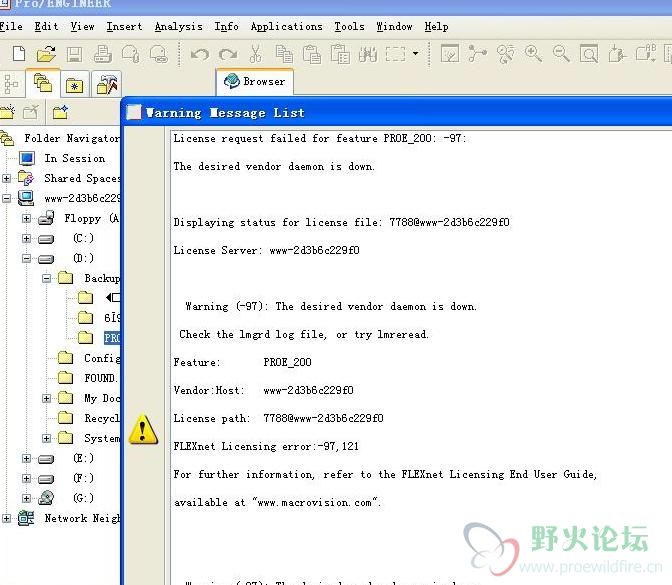Expand the Shared Spaces node
The width and height of the screenshot is (672, 585).
click(6, 178)
